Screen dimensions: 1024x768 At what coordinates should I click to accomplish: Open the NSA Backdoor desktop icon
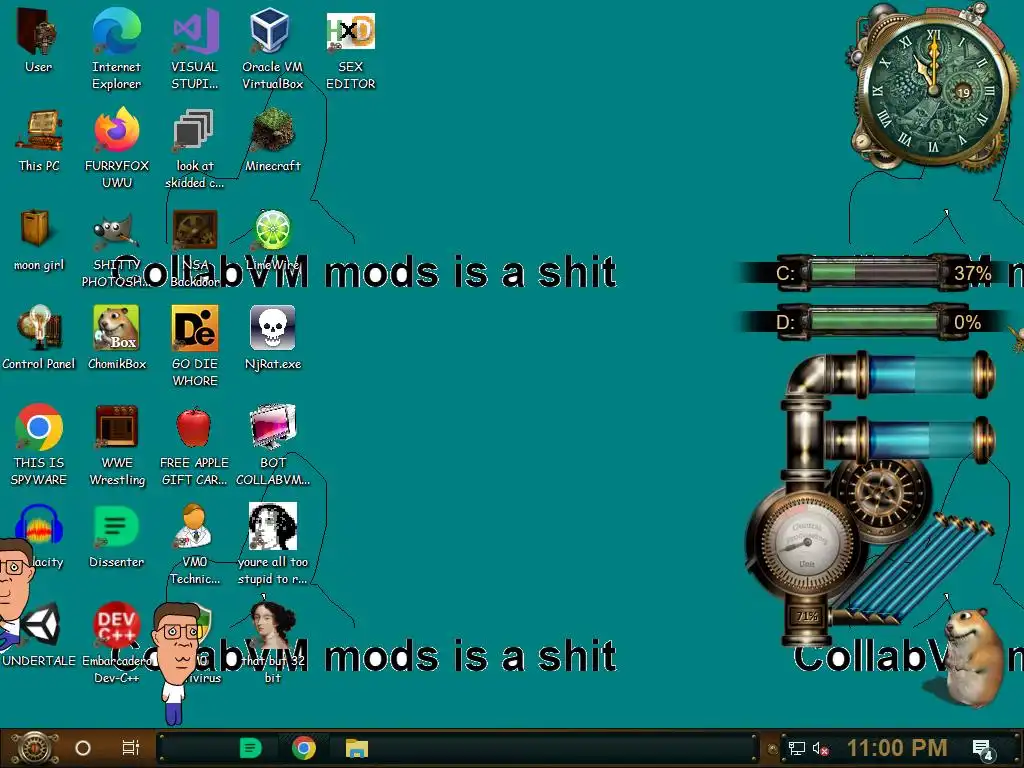(x=194, y=247)
